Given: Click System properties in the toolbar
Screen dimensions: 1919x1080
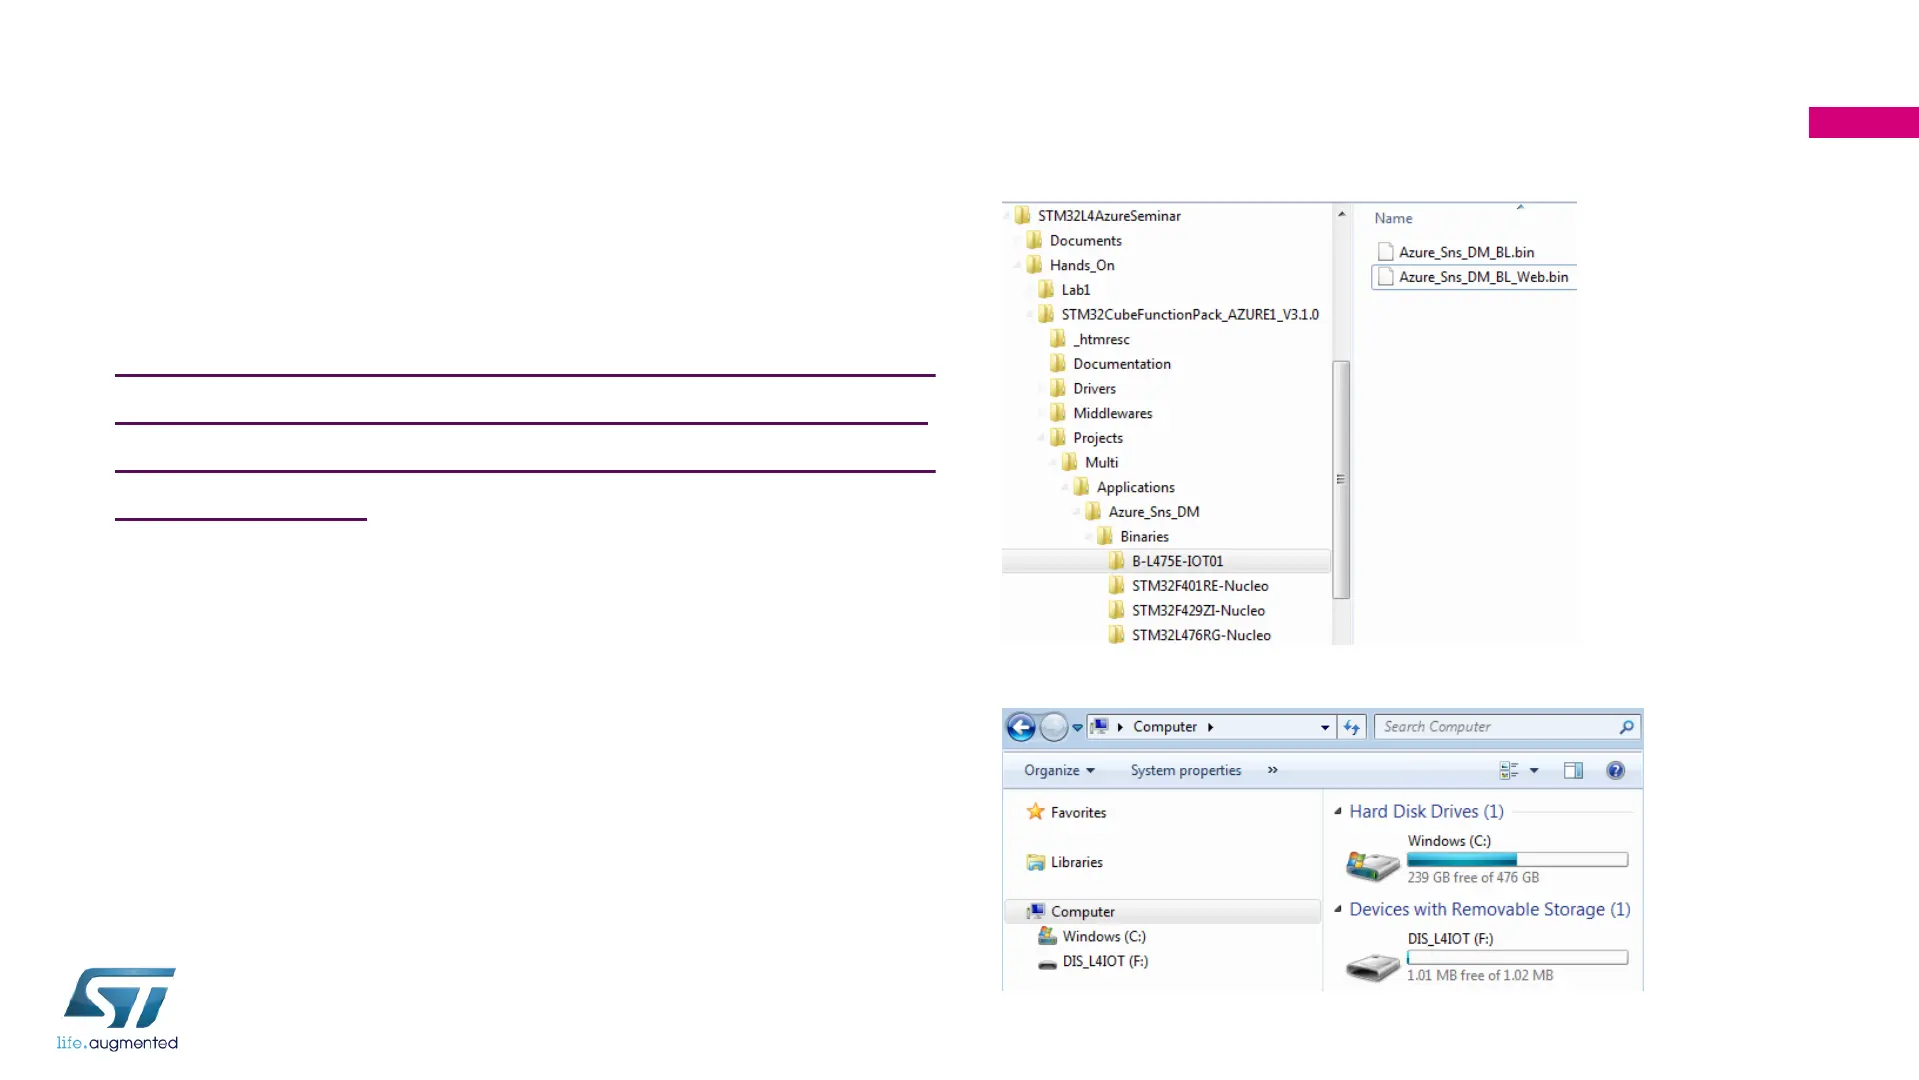Looking at the screenshot, I should tap(1186, 770).
